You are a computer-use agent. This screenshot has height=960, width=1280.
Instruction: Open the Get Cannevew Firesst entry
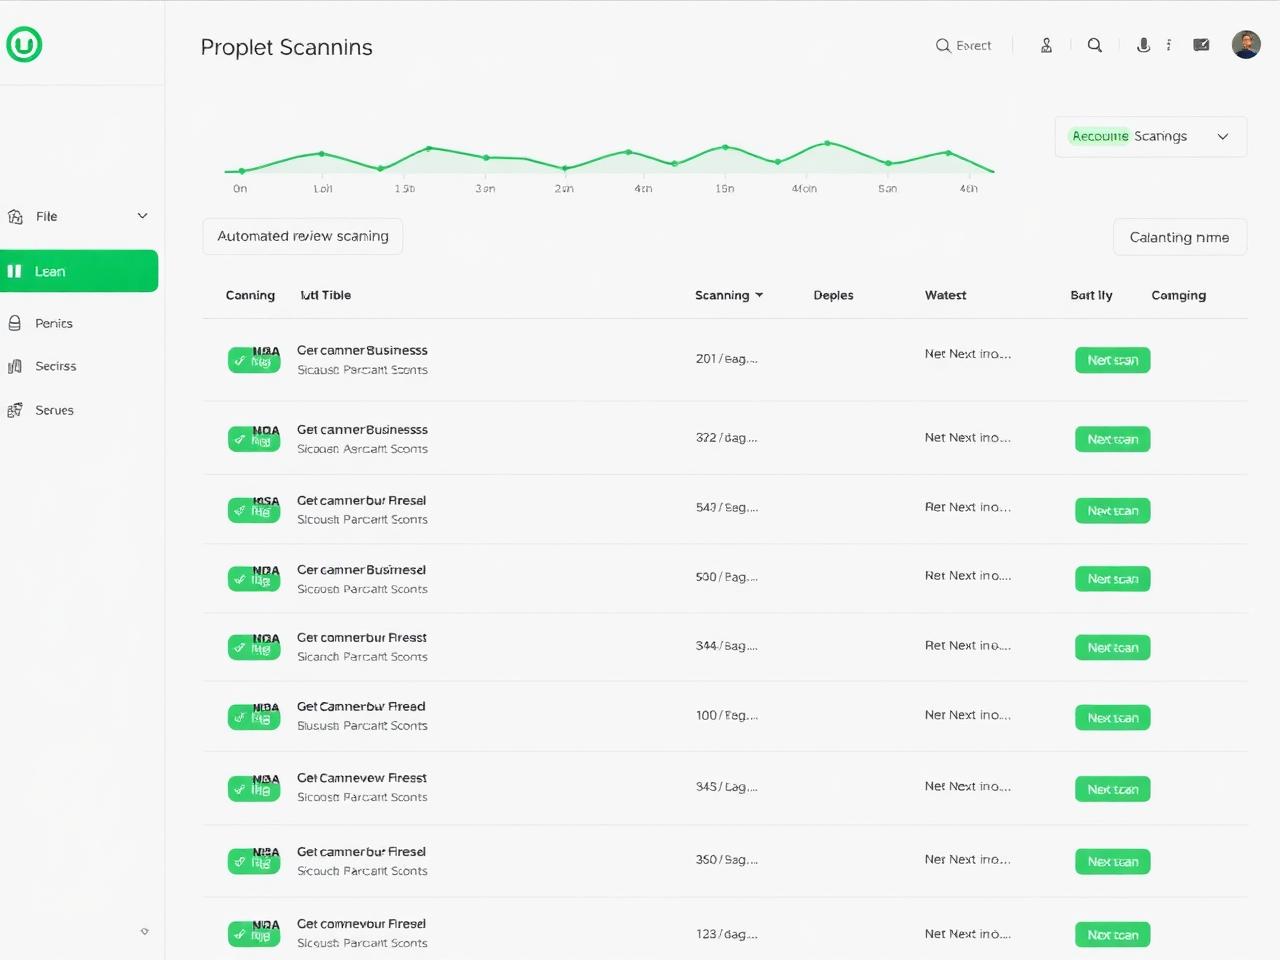(x=362, y=777)
